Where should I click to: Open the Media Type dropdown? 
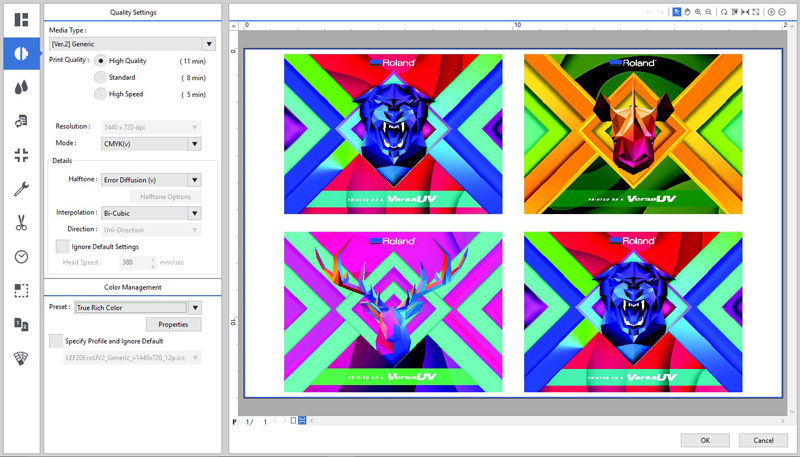tap(132, 44)
